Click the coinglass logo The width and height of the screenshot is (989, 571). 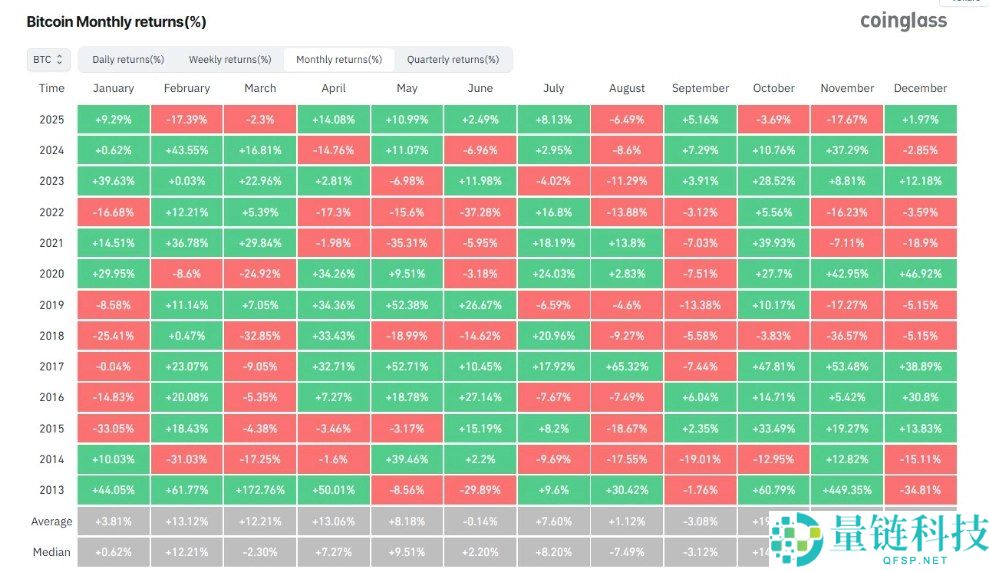click(x=903, y=21)
